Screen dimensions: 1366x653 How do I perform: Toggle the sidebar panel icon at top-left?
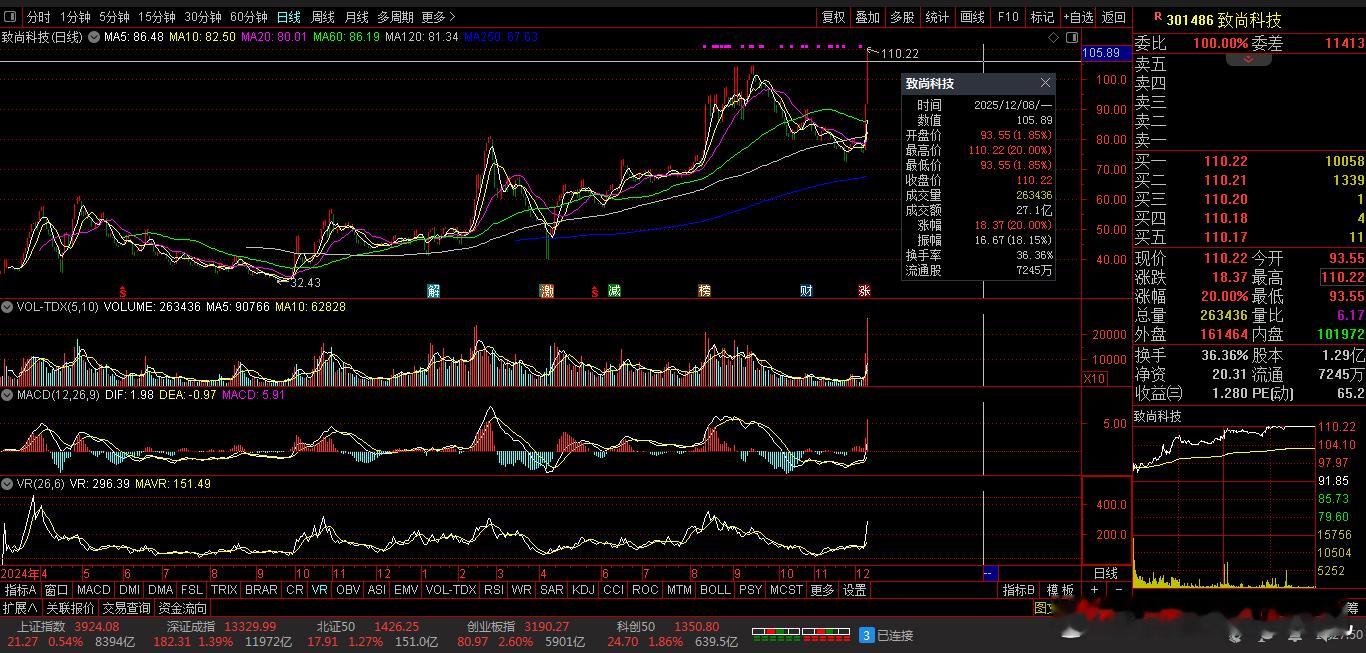pyautogui.click(x=10, y=17)
